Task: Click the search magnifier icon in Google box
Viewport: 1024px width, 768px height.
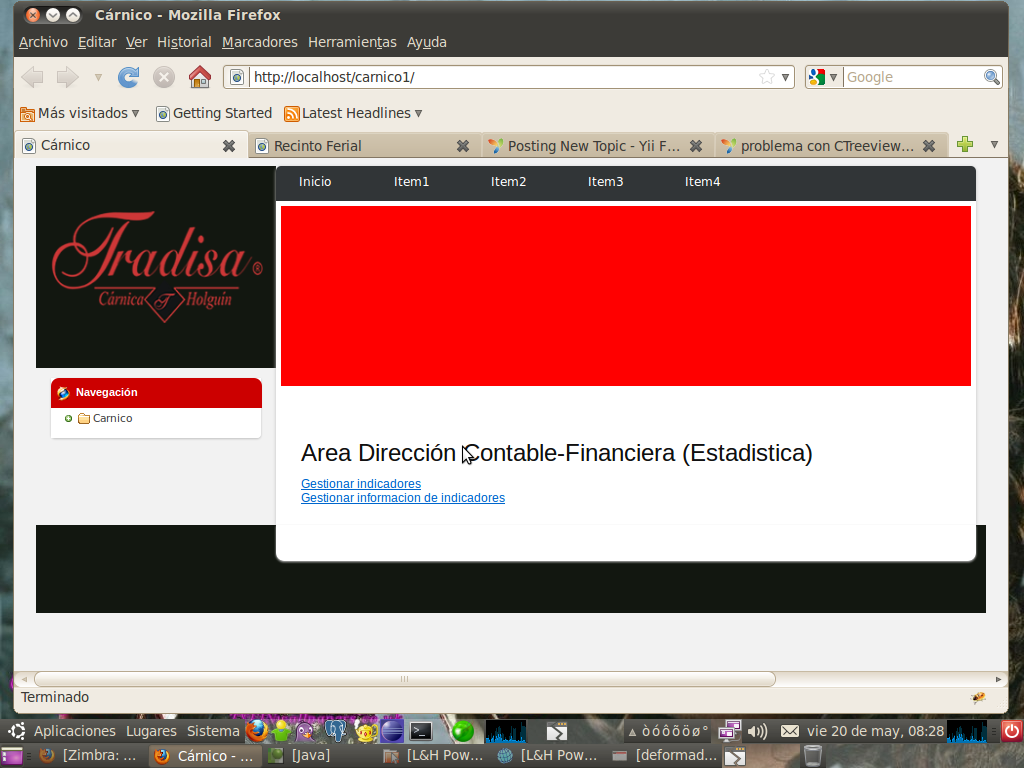Action: (x=991, y=77)
